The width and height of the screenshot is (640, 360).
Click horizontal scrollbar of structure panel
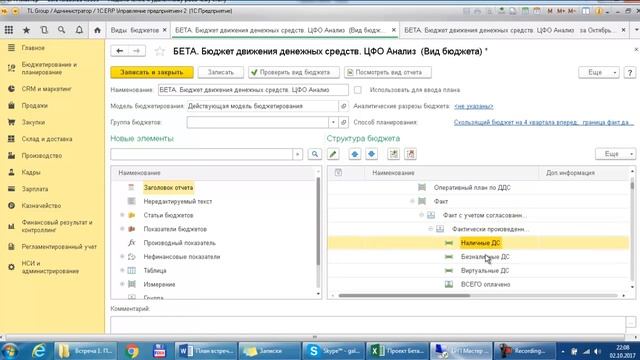tap(404, 296)
